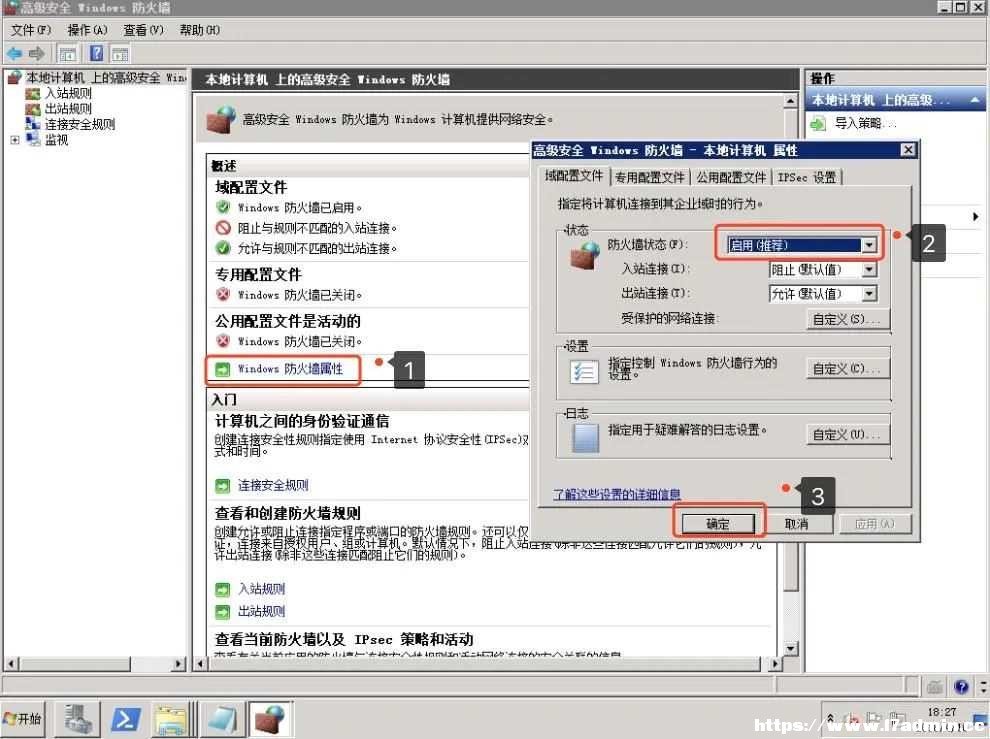This screenshot has width=990, height=739.
Task: Click the 导入策略 icon in actions pane
Action: point(818,123)
